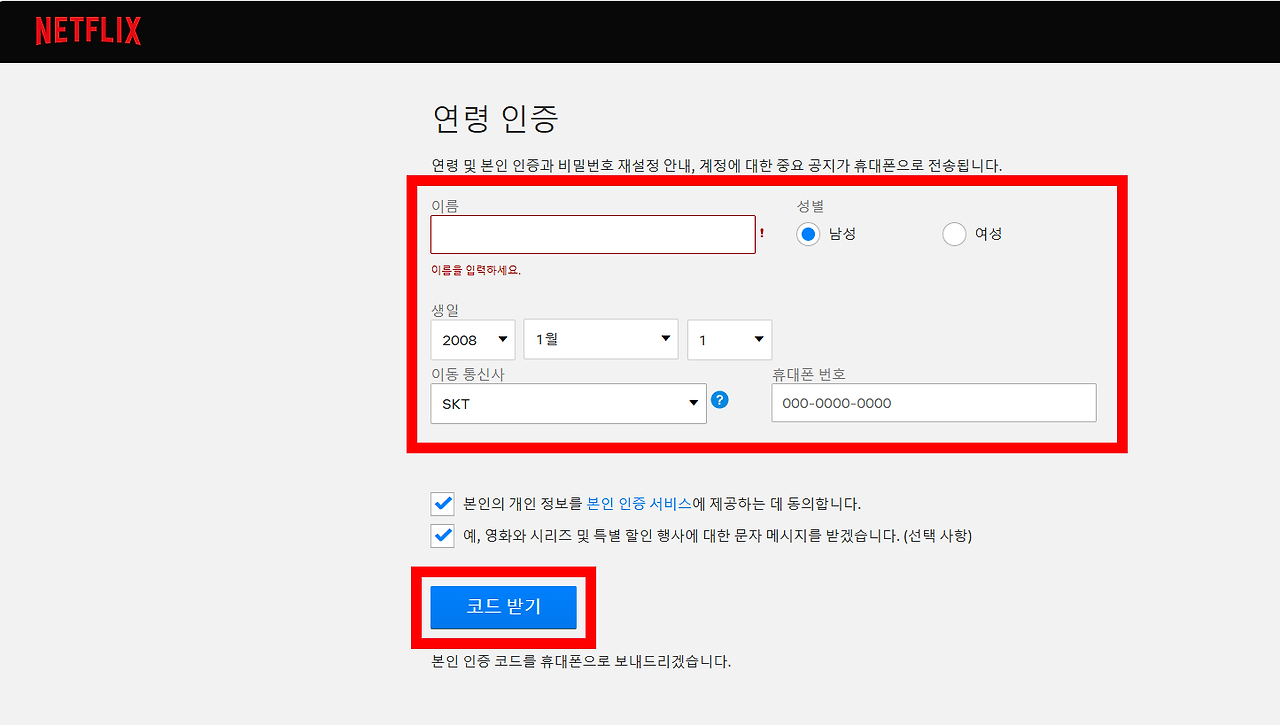Click the 코드 받기 button

pos(503,607)
